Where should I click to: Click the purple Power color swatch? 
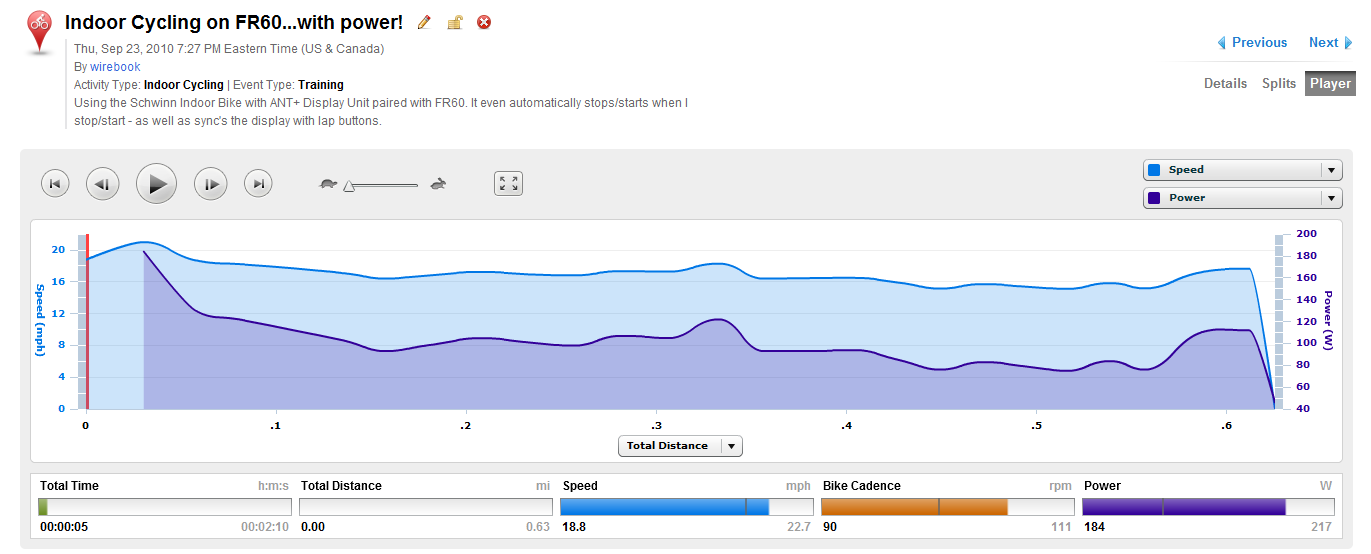pyautogui.click(x=1154, y=198)
